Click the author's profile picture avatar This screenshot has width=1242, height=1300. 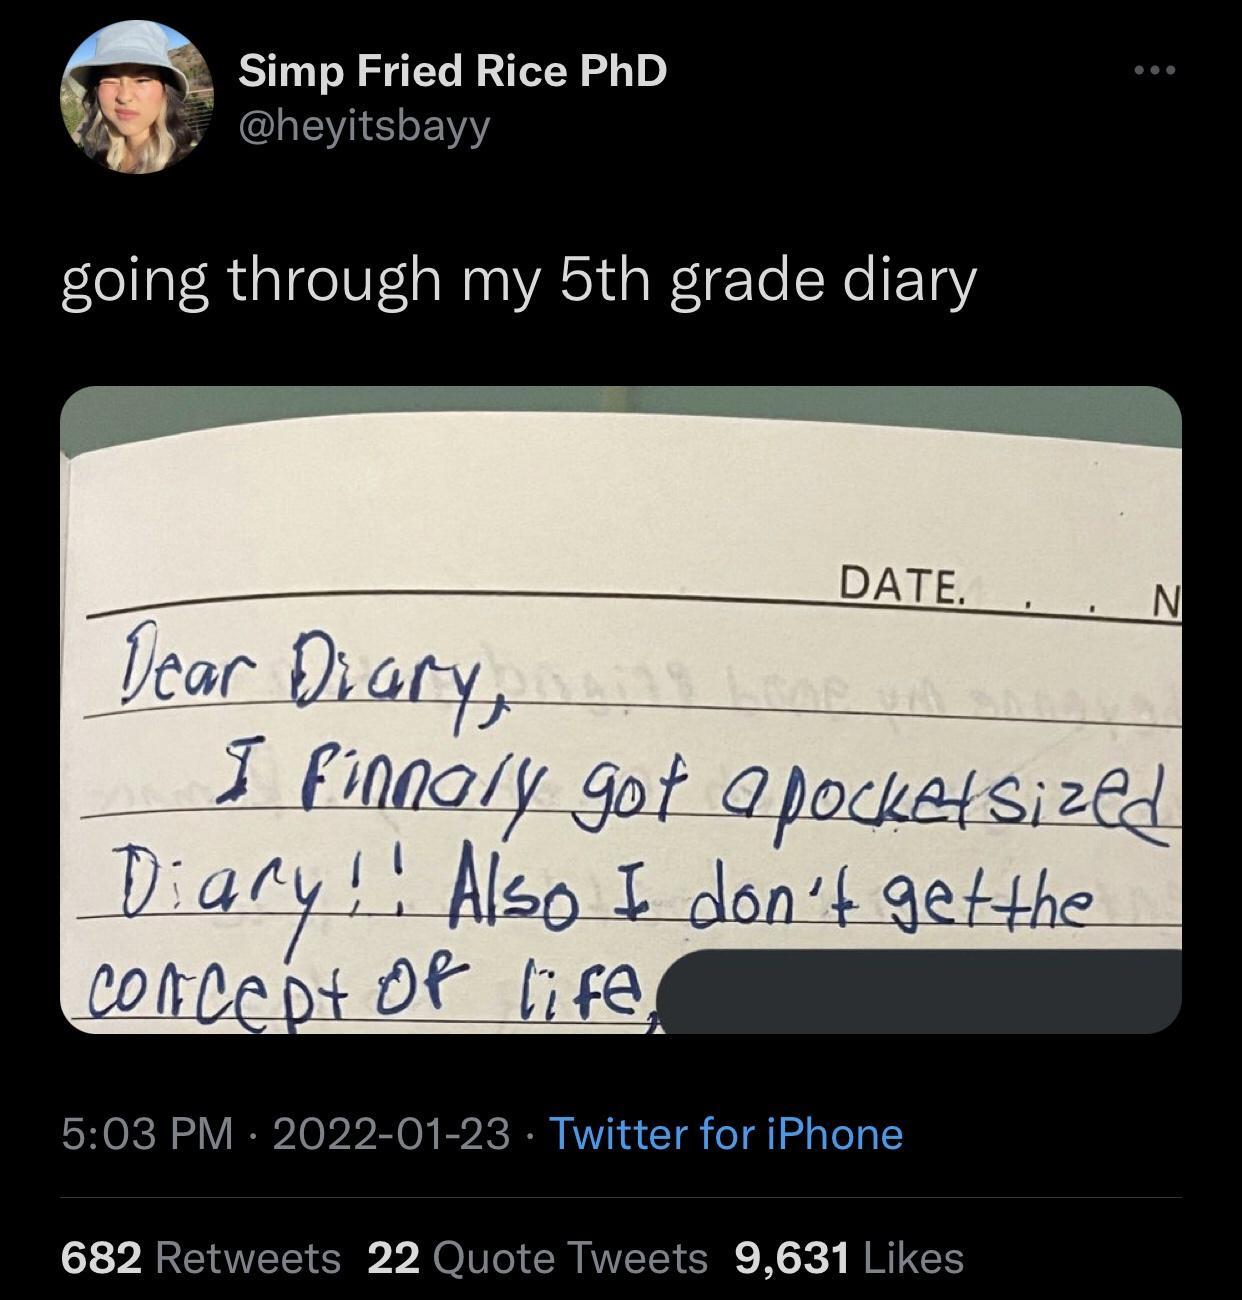click(x=137, y=97)
